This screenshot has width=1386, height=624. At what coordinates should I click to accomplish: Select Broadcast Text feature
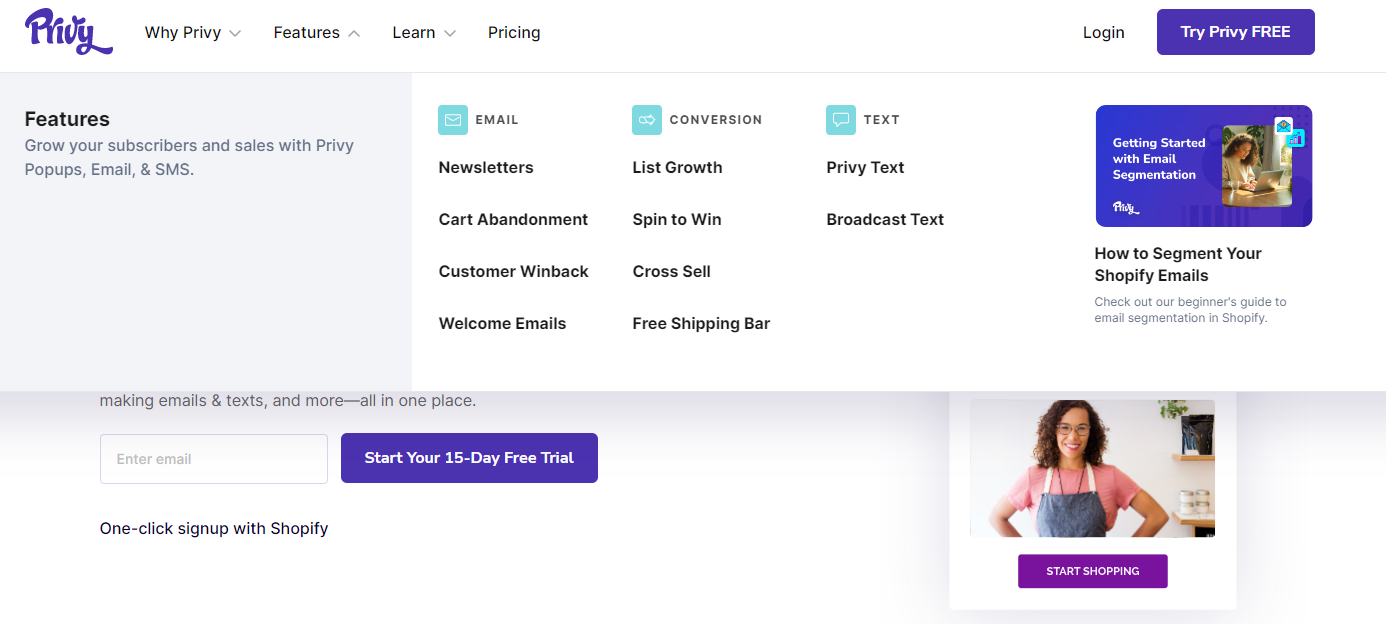point(885,219)
